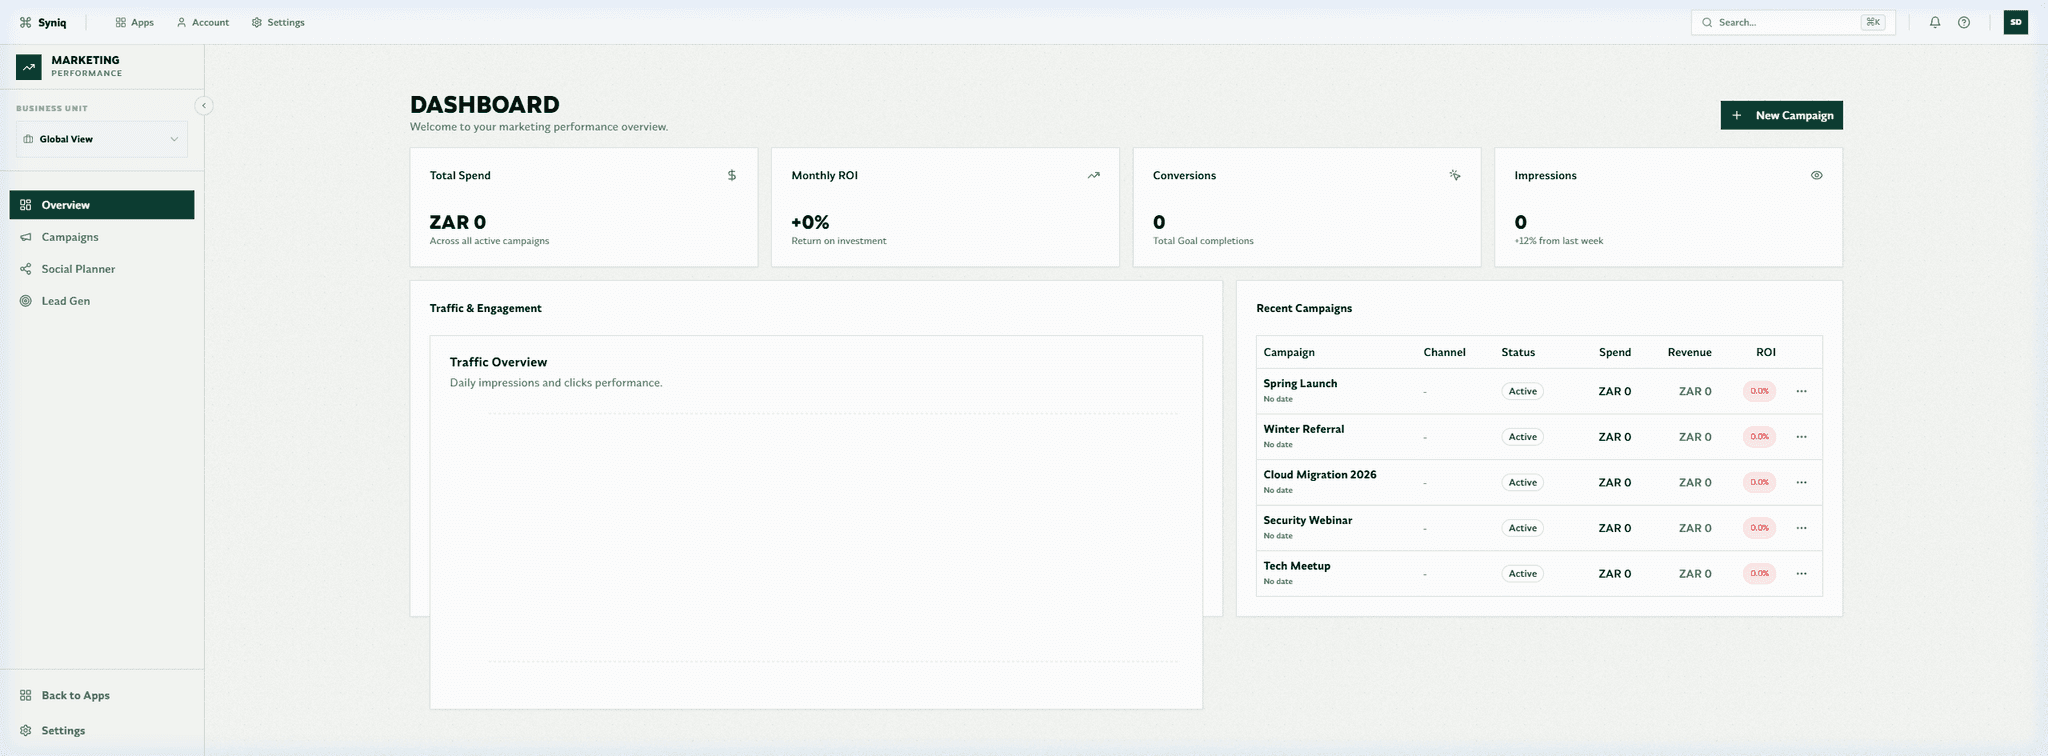Click the Conversions sparkle icon
Image resolution: width=2048 pixels, height=756 pixels.
[x=1455, y=175]
